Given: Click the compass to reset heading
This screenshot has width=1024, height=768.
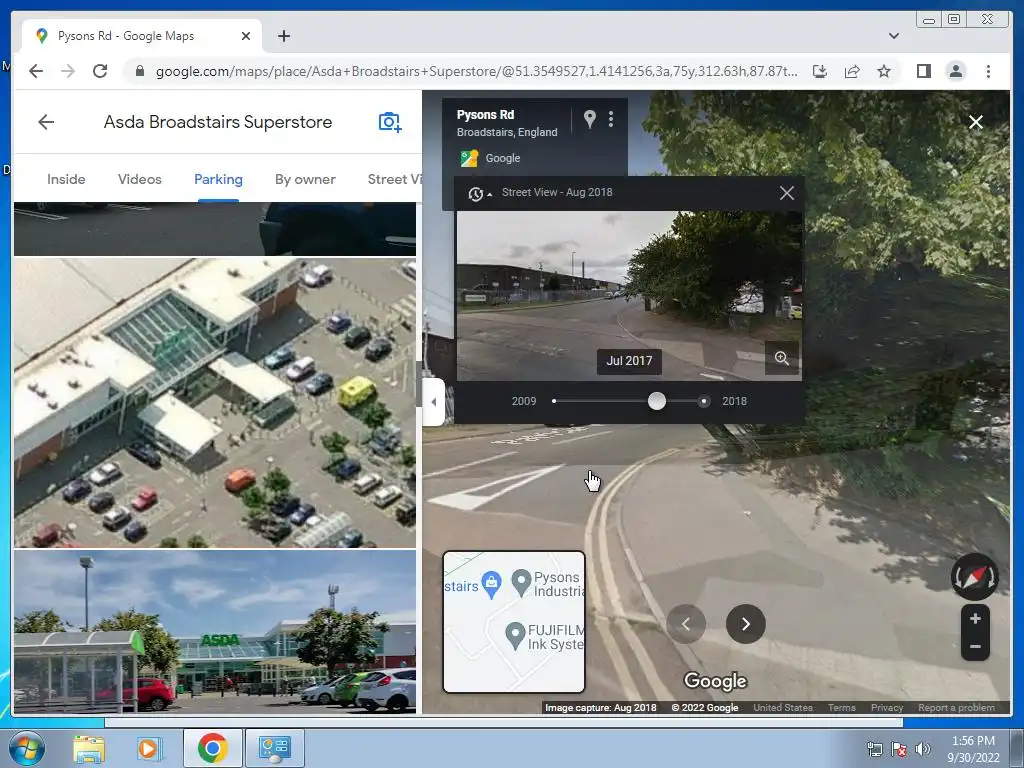Looking at the screenshot, I should [x=974, y=577].
